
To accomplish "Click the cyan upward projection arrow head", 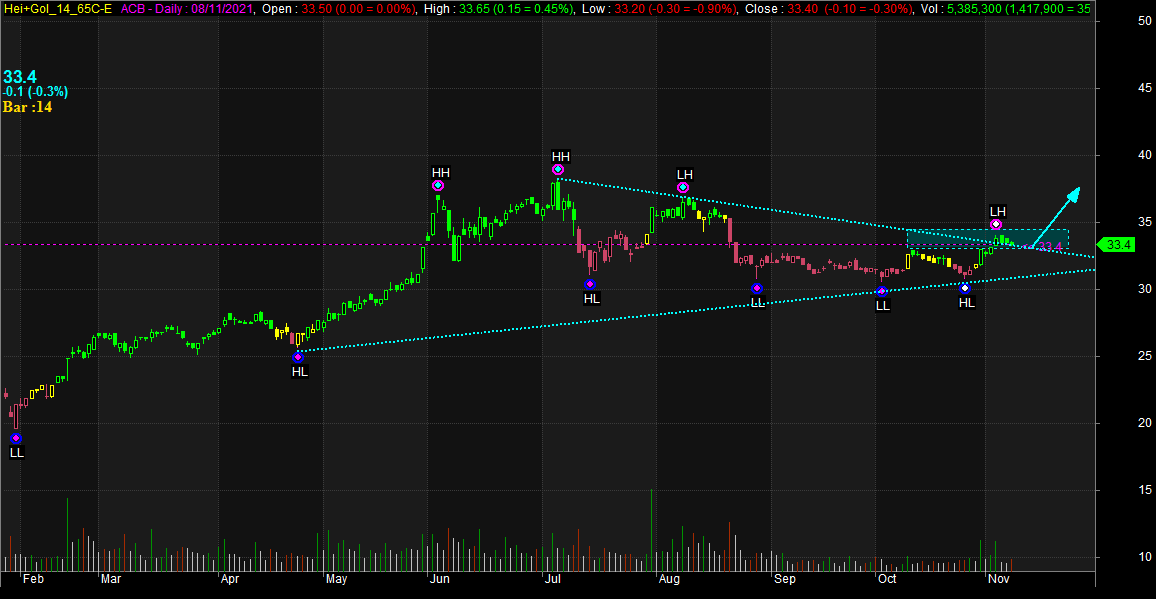I will coord(1074,192).
